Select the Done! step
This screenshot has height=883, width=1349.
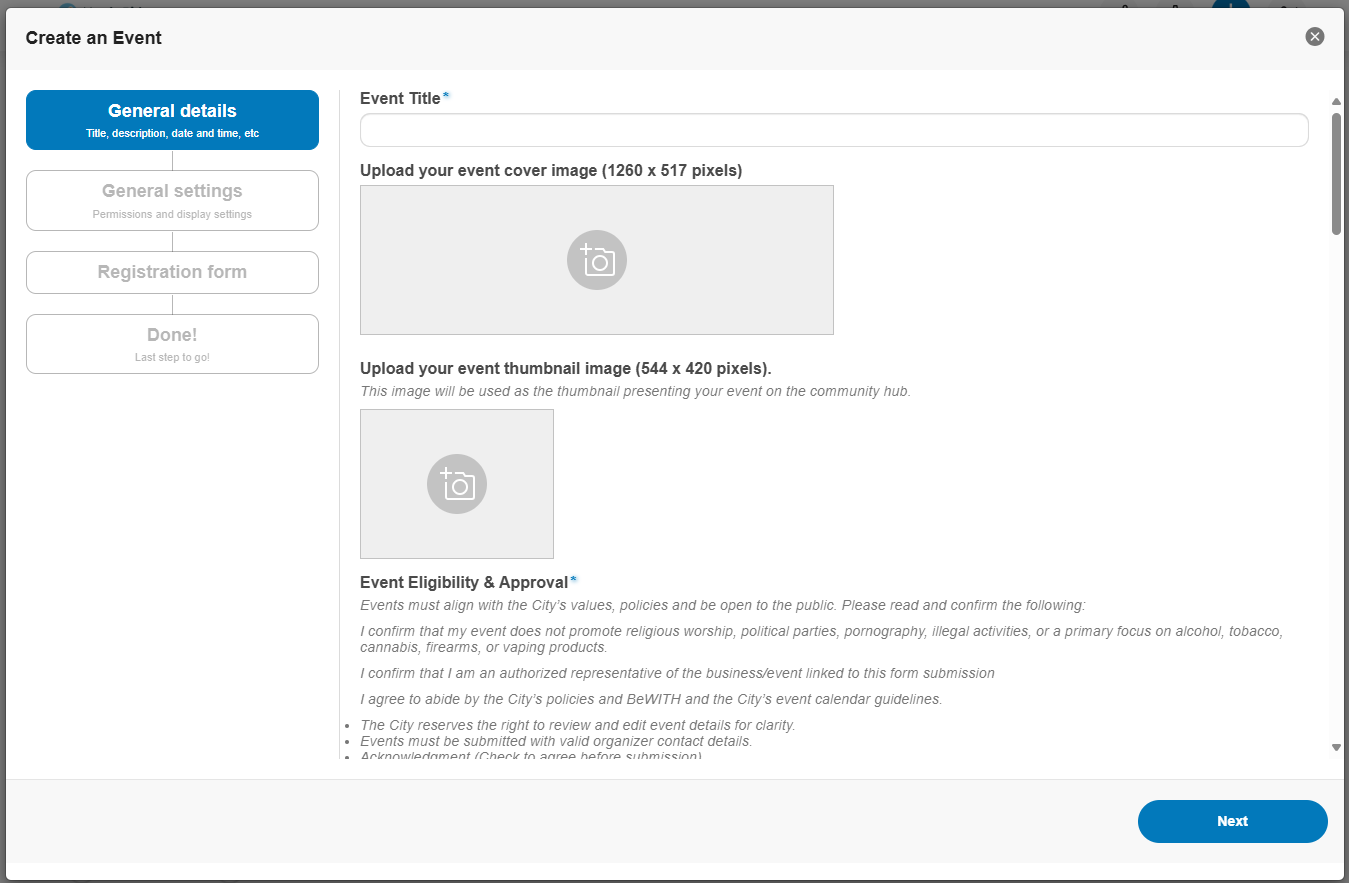point(172,343)
